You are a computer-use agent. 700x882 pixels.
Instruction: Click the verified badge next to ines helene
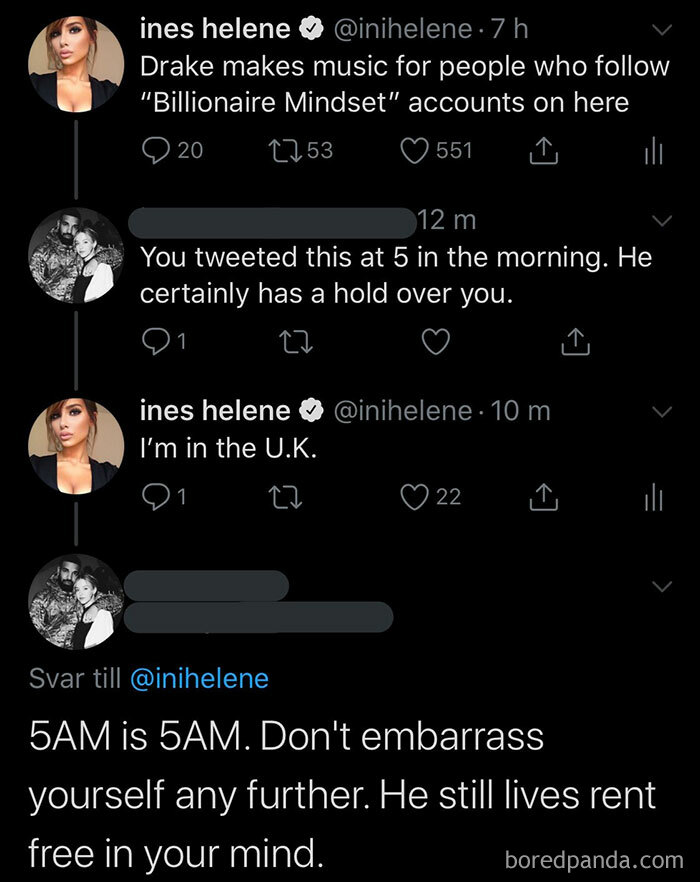click(x=309, y=29)
